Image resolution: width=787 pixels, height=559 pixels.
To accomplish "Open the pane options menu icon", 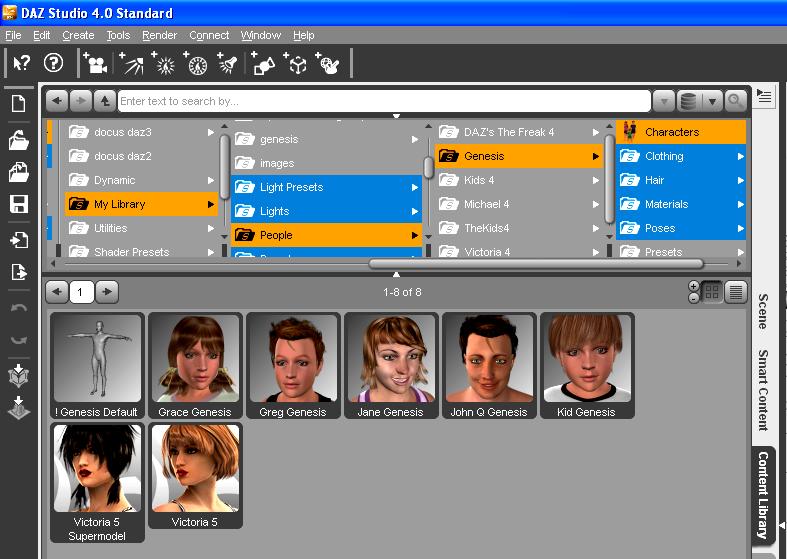I will tap(764, 95).
